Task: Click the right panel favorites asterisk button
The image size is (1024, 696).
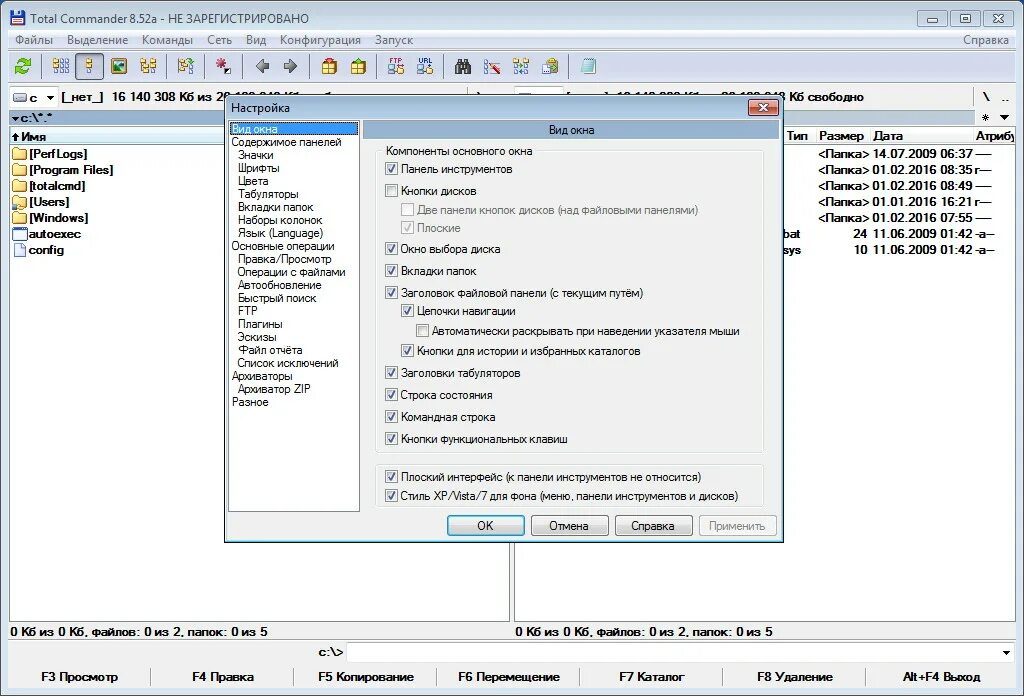Action: click(985, 118)
